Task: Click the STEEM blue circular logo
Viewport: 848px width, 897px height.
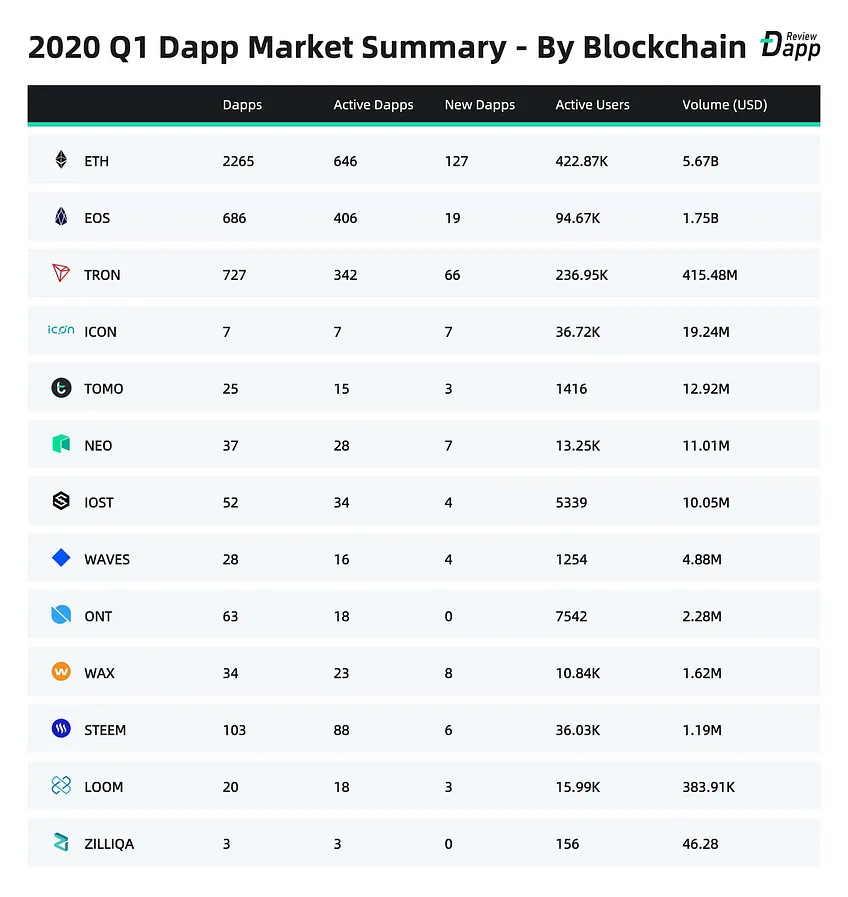Action: (61, 728)
